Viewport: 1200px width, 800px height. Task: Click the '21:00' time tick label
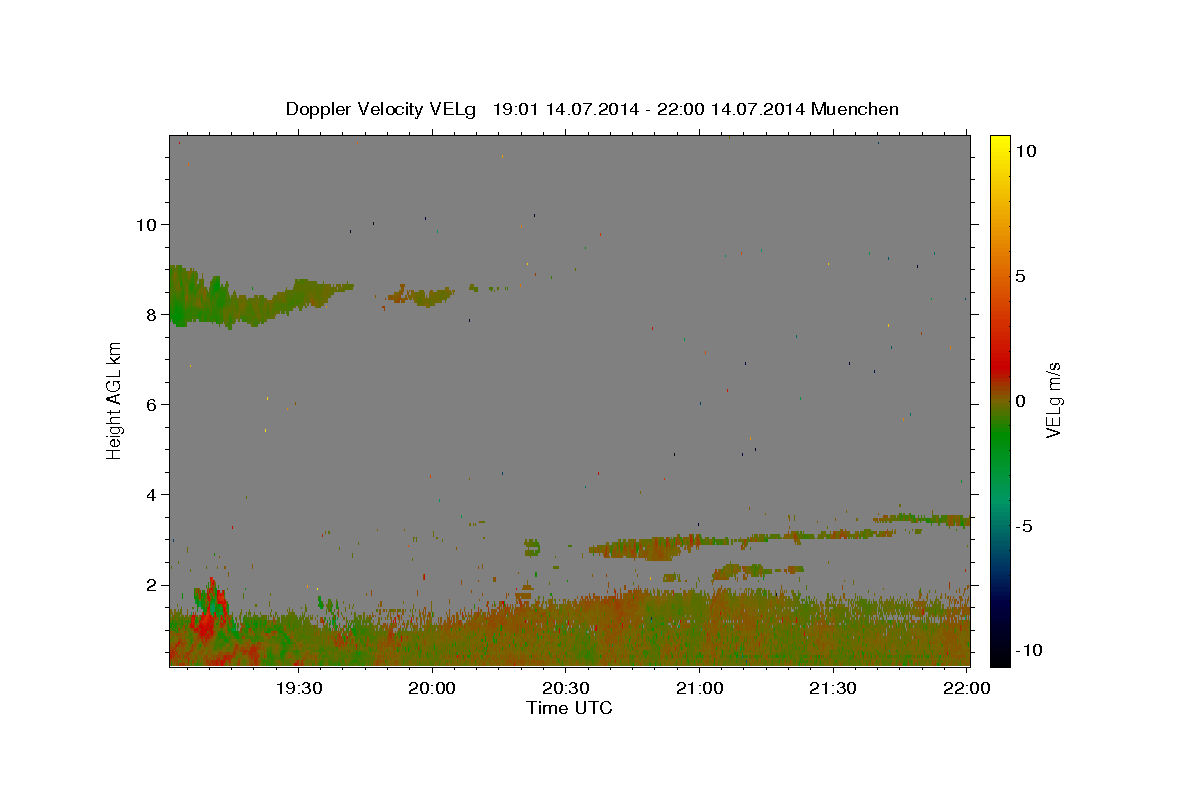(x=699, y=688)
